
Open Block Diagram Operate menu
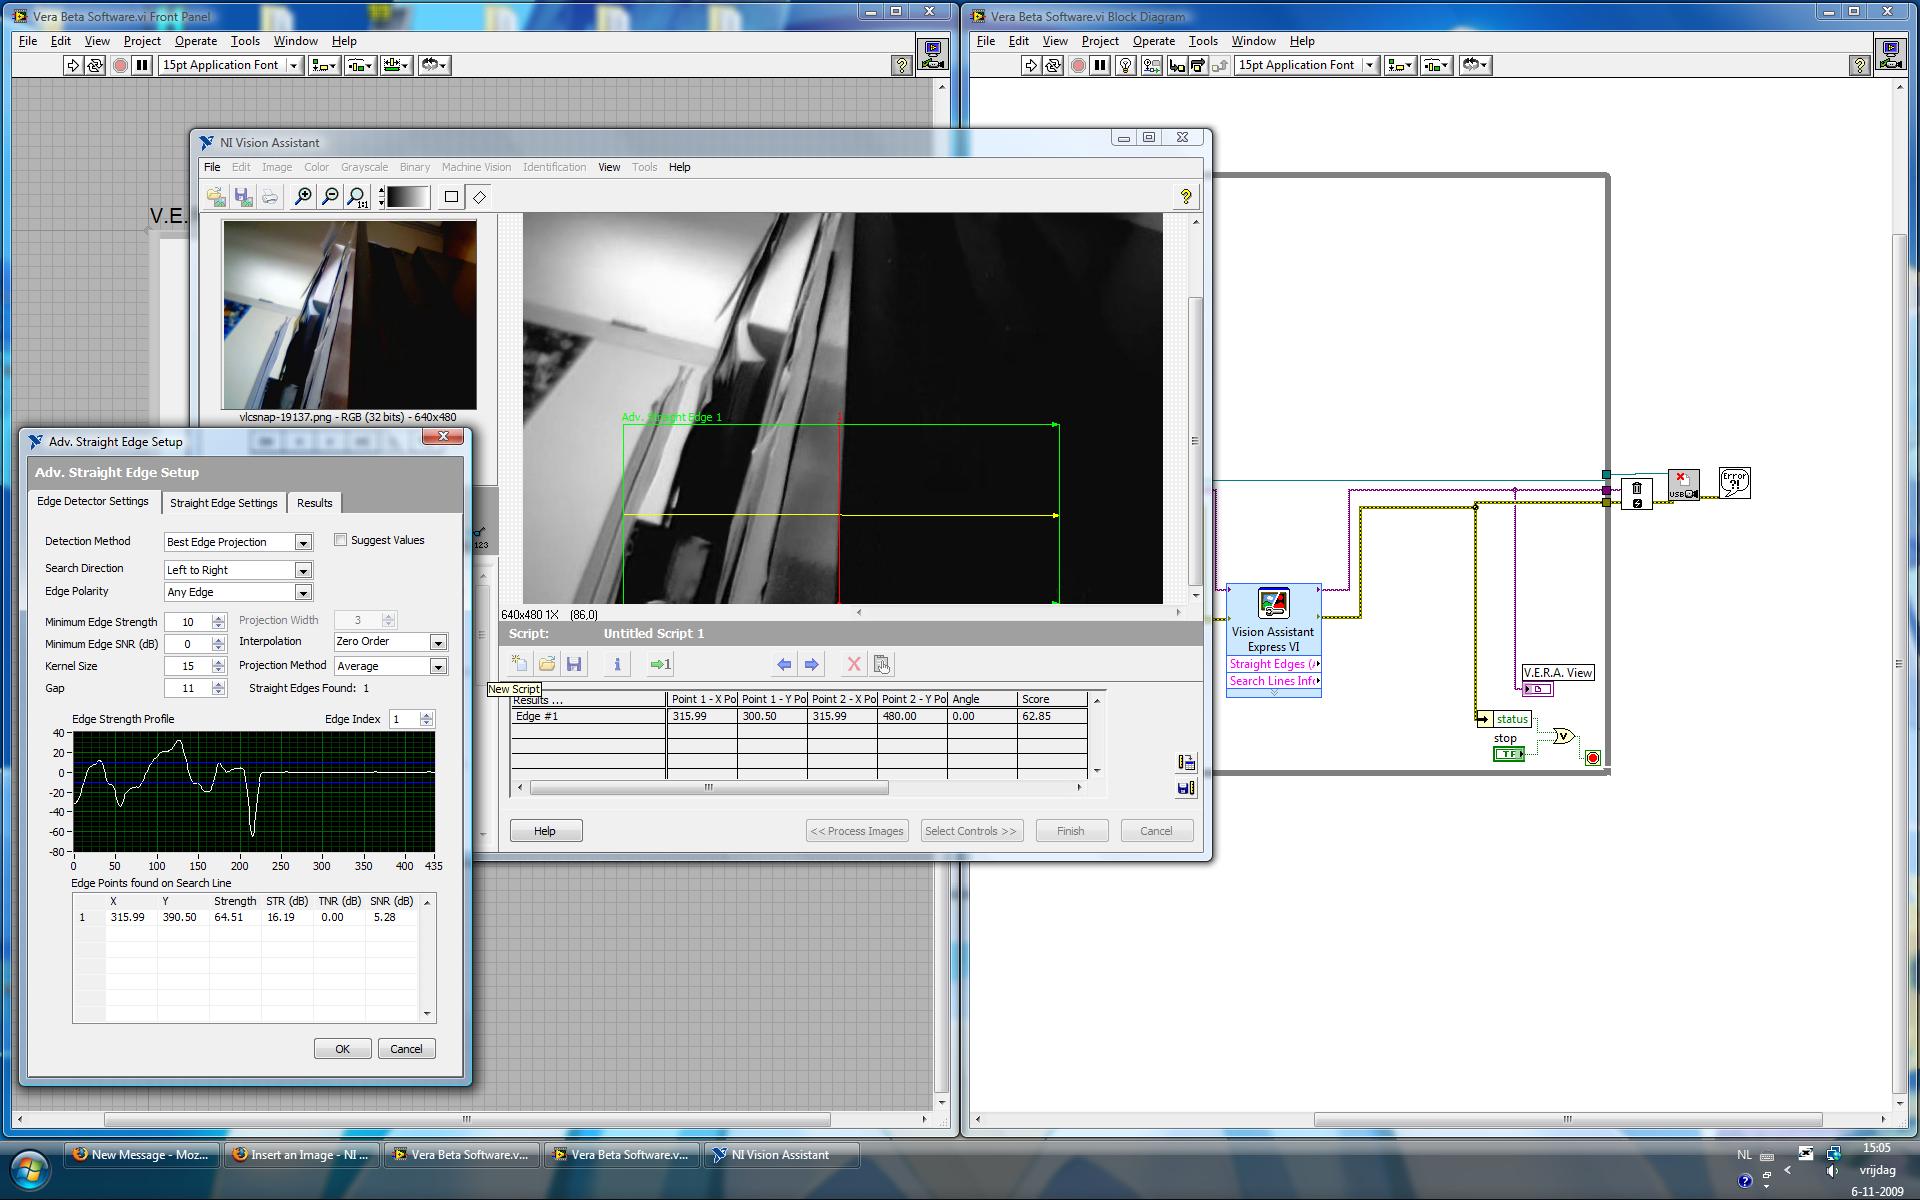1153,41
